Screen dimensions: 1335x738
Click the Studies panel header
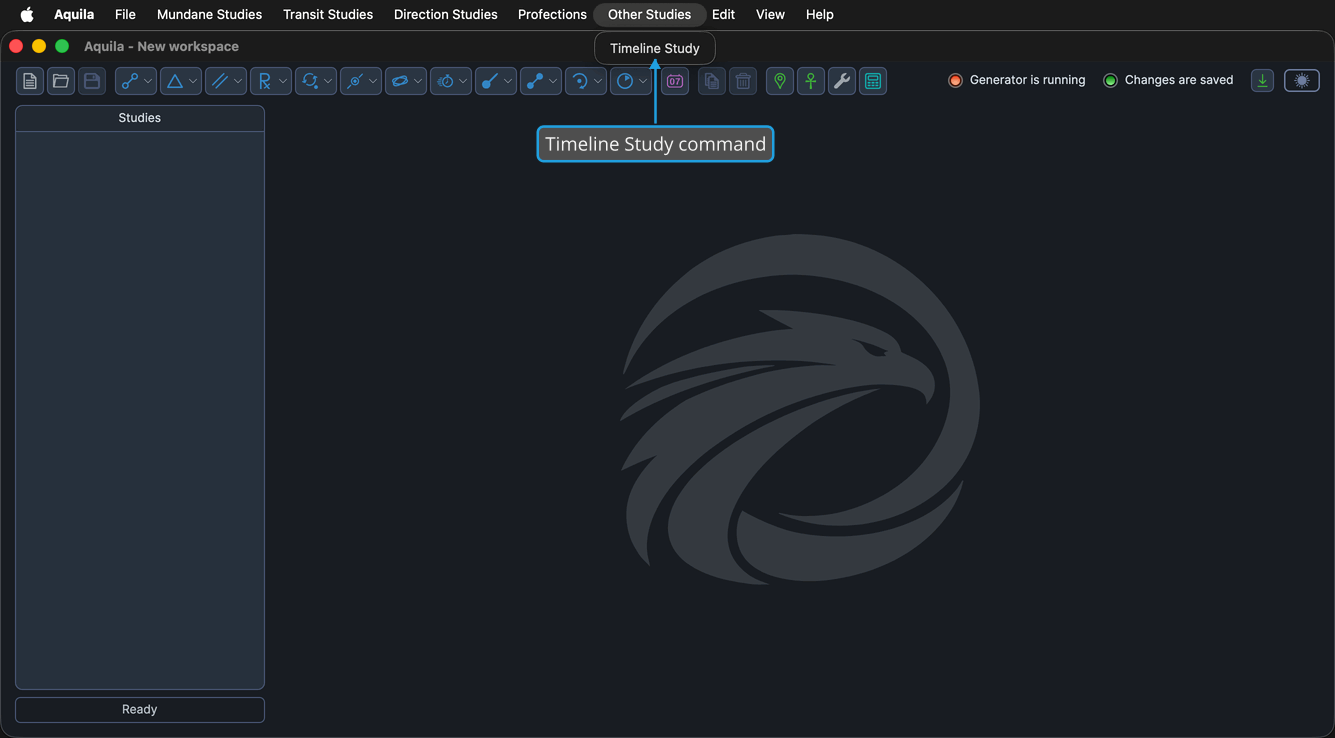pyautogui.click(x=140, y=118)
